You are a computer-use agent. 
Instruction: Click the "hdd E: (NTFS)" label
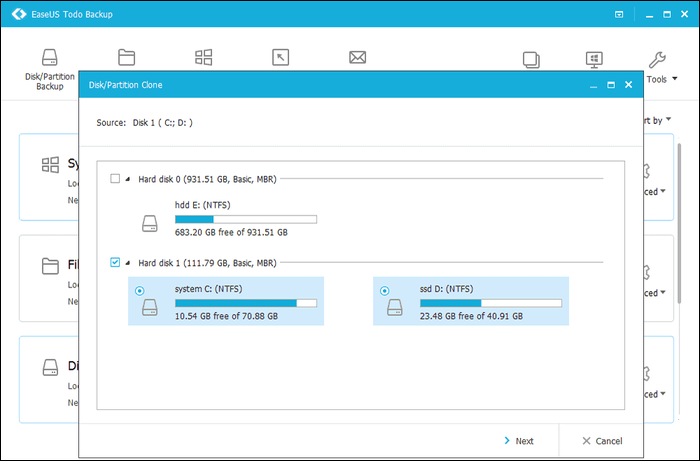pos(203,205)
